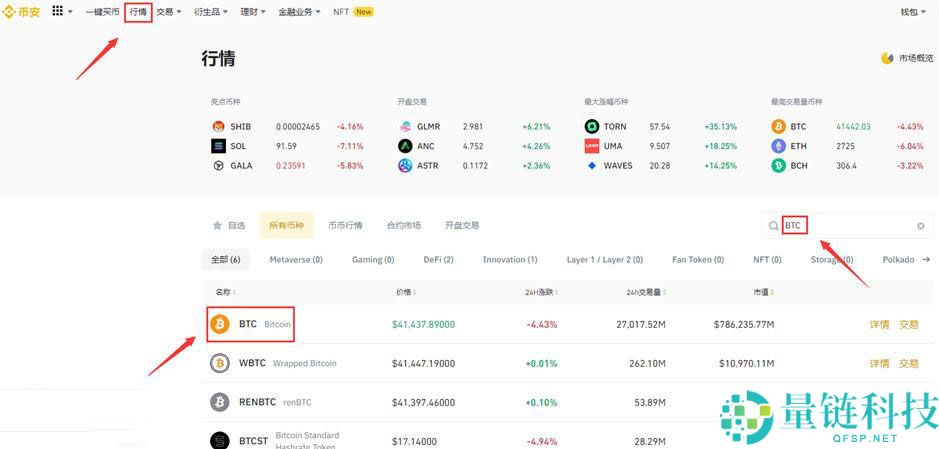Clear the BTC search field

pyautogui.click(x=920, y=226)
